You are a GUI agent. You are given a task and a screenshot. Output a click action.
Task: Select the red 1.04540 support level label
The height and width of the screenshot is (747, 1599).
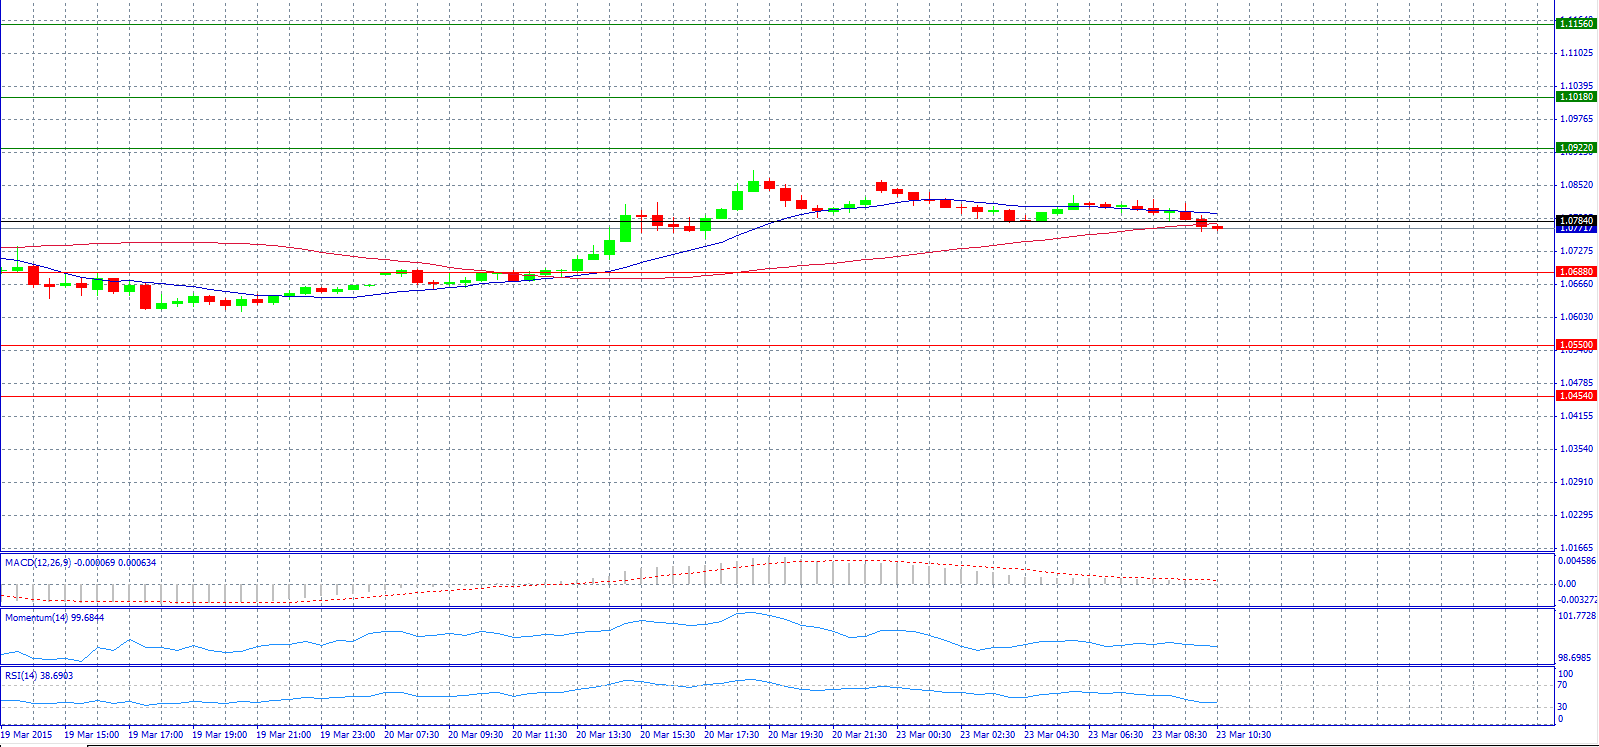(x=1577, y=396)
